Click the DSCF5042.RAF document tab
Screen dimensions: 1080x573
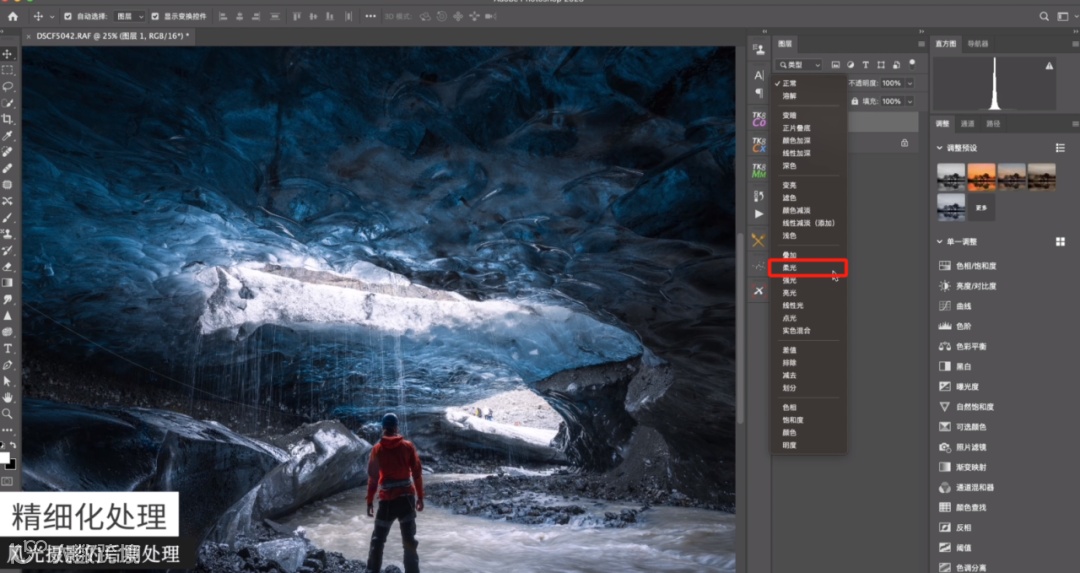point(114,36)
